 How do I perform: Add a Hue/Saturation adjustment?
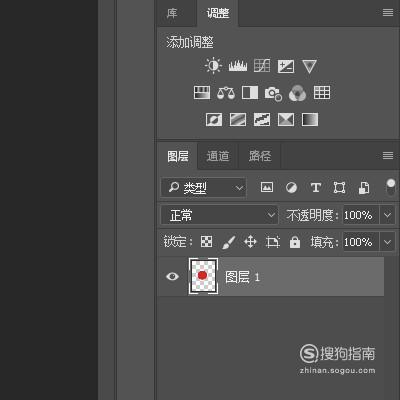[x=202, y=93]
